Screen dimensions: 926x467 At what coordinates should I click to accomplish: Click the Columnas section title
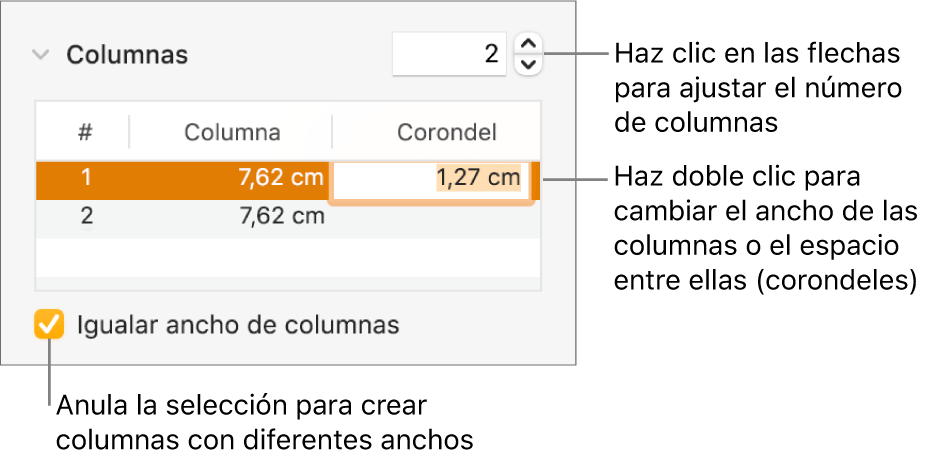point(127,55)
